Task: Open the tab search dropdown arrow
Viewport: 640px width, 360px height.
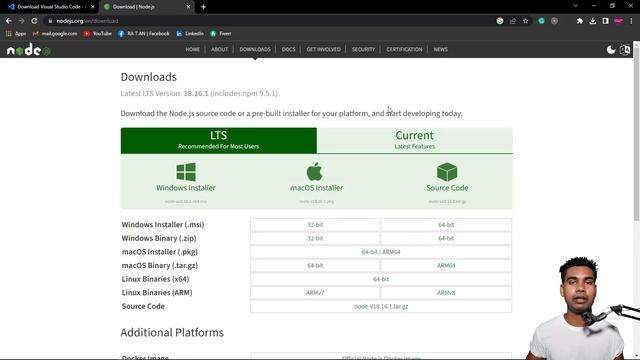Action: click(x=576, y=6)
